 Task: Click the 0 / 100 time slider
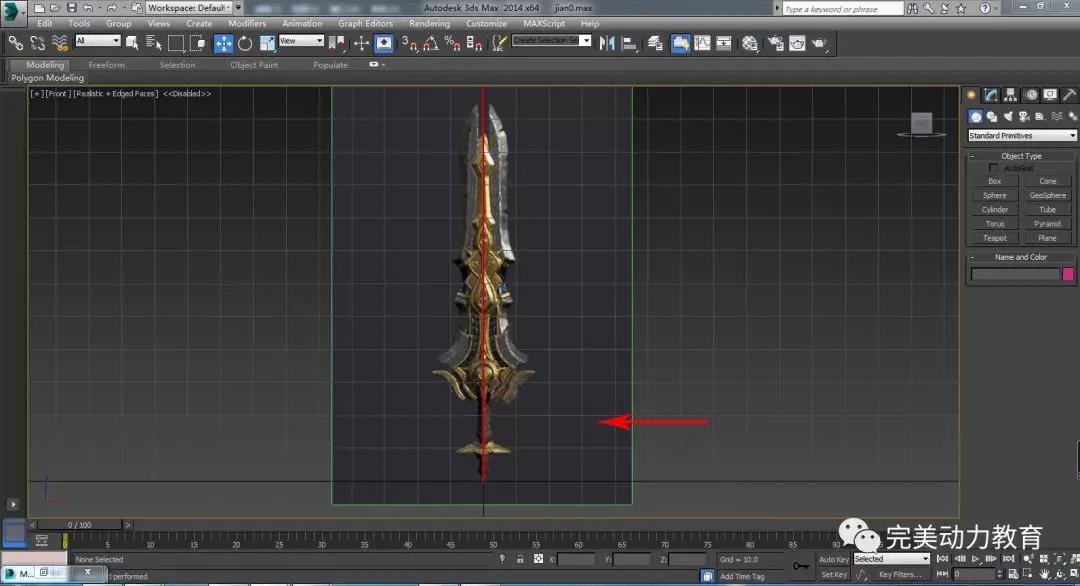[x=79, y=525]
